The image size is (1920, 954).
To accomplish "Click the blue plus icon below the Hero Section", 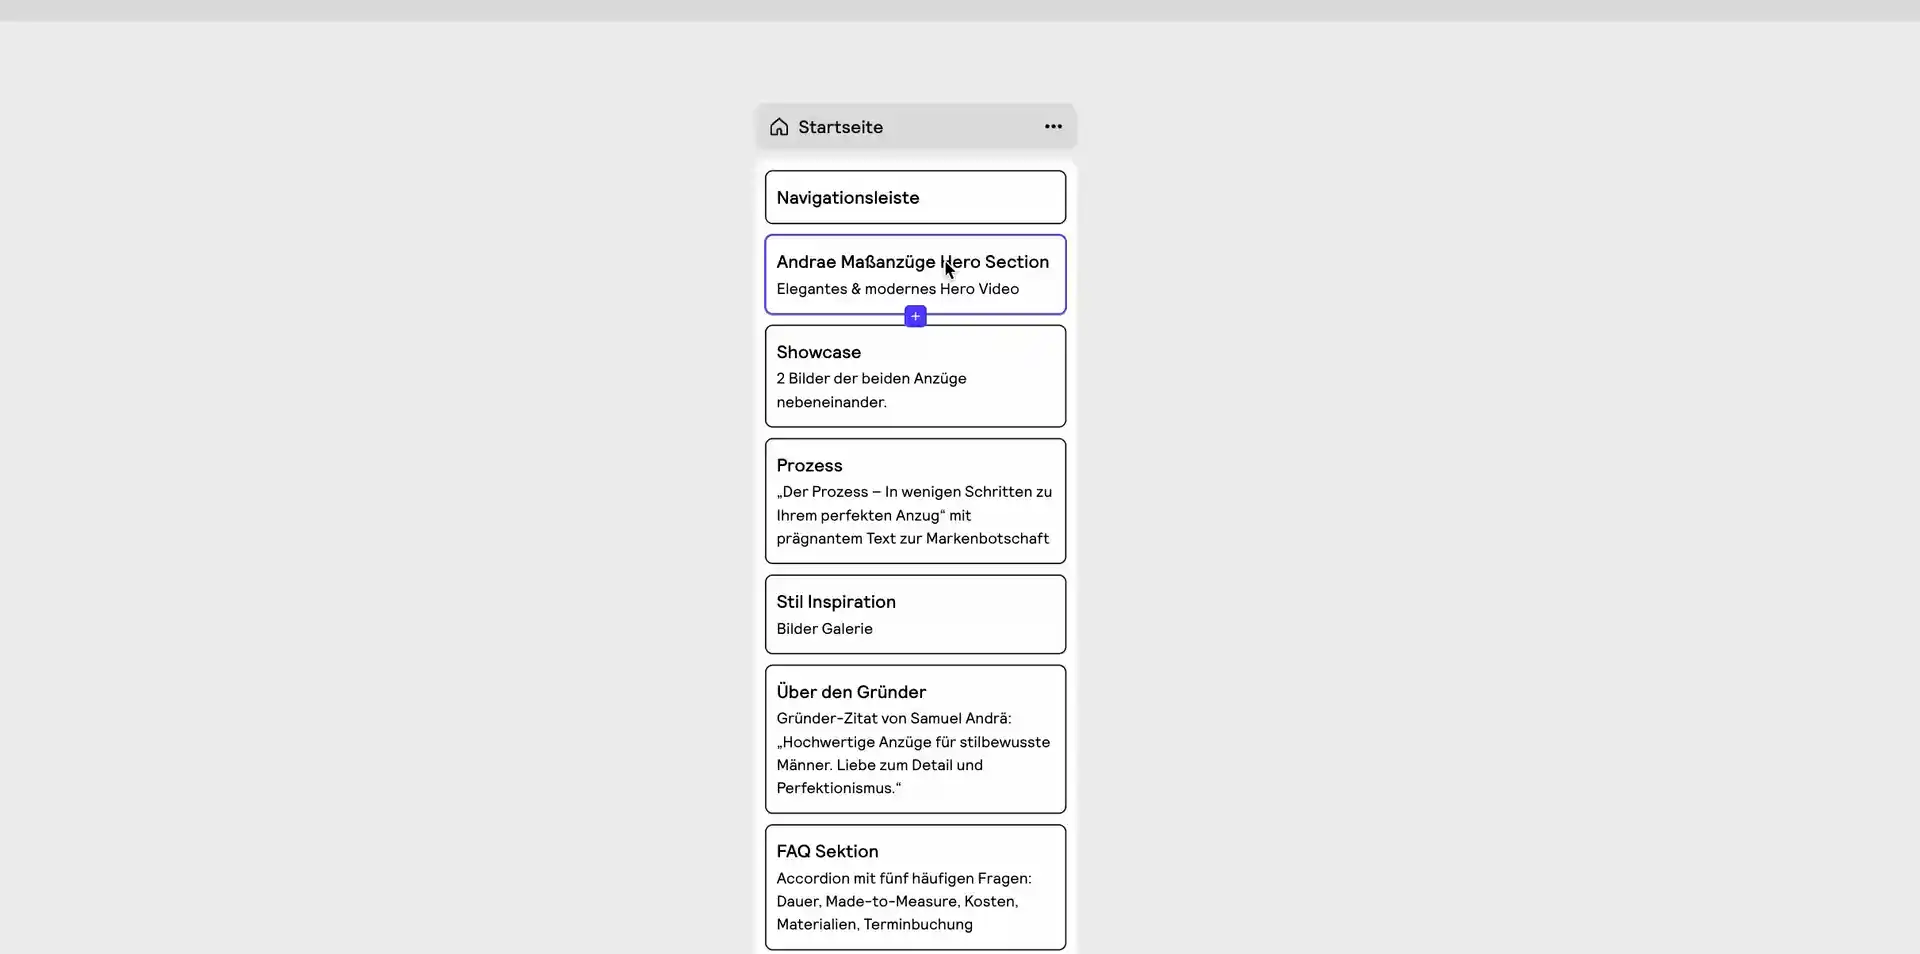I will pos(915,316).
